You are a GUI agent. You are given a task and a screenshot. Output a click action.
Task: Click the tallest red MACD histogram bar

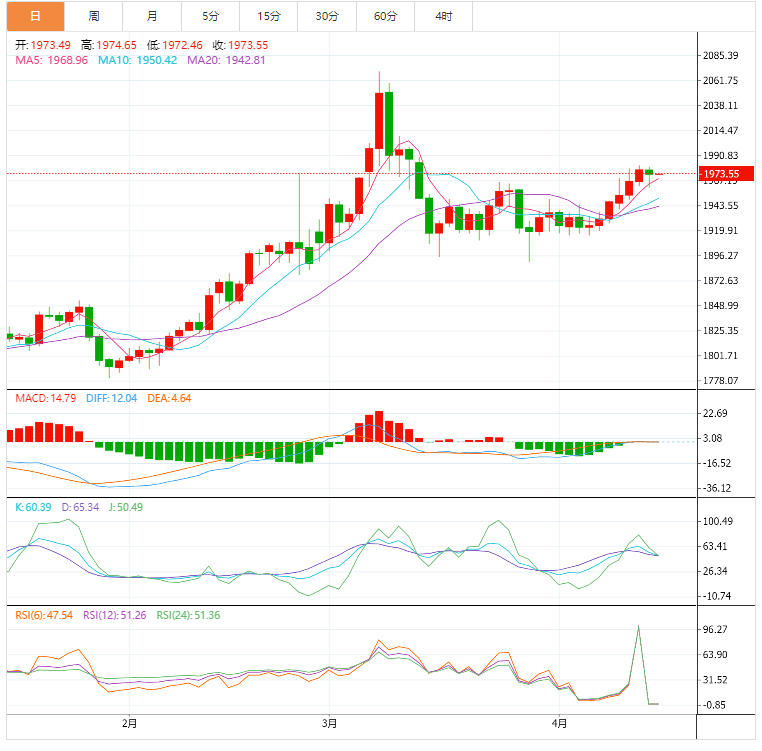[379, 426]
